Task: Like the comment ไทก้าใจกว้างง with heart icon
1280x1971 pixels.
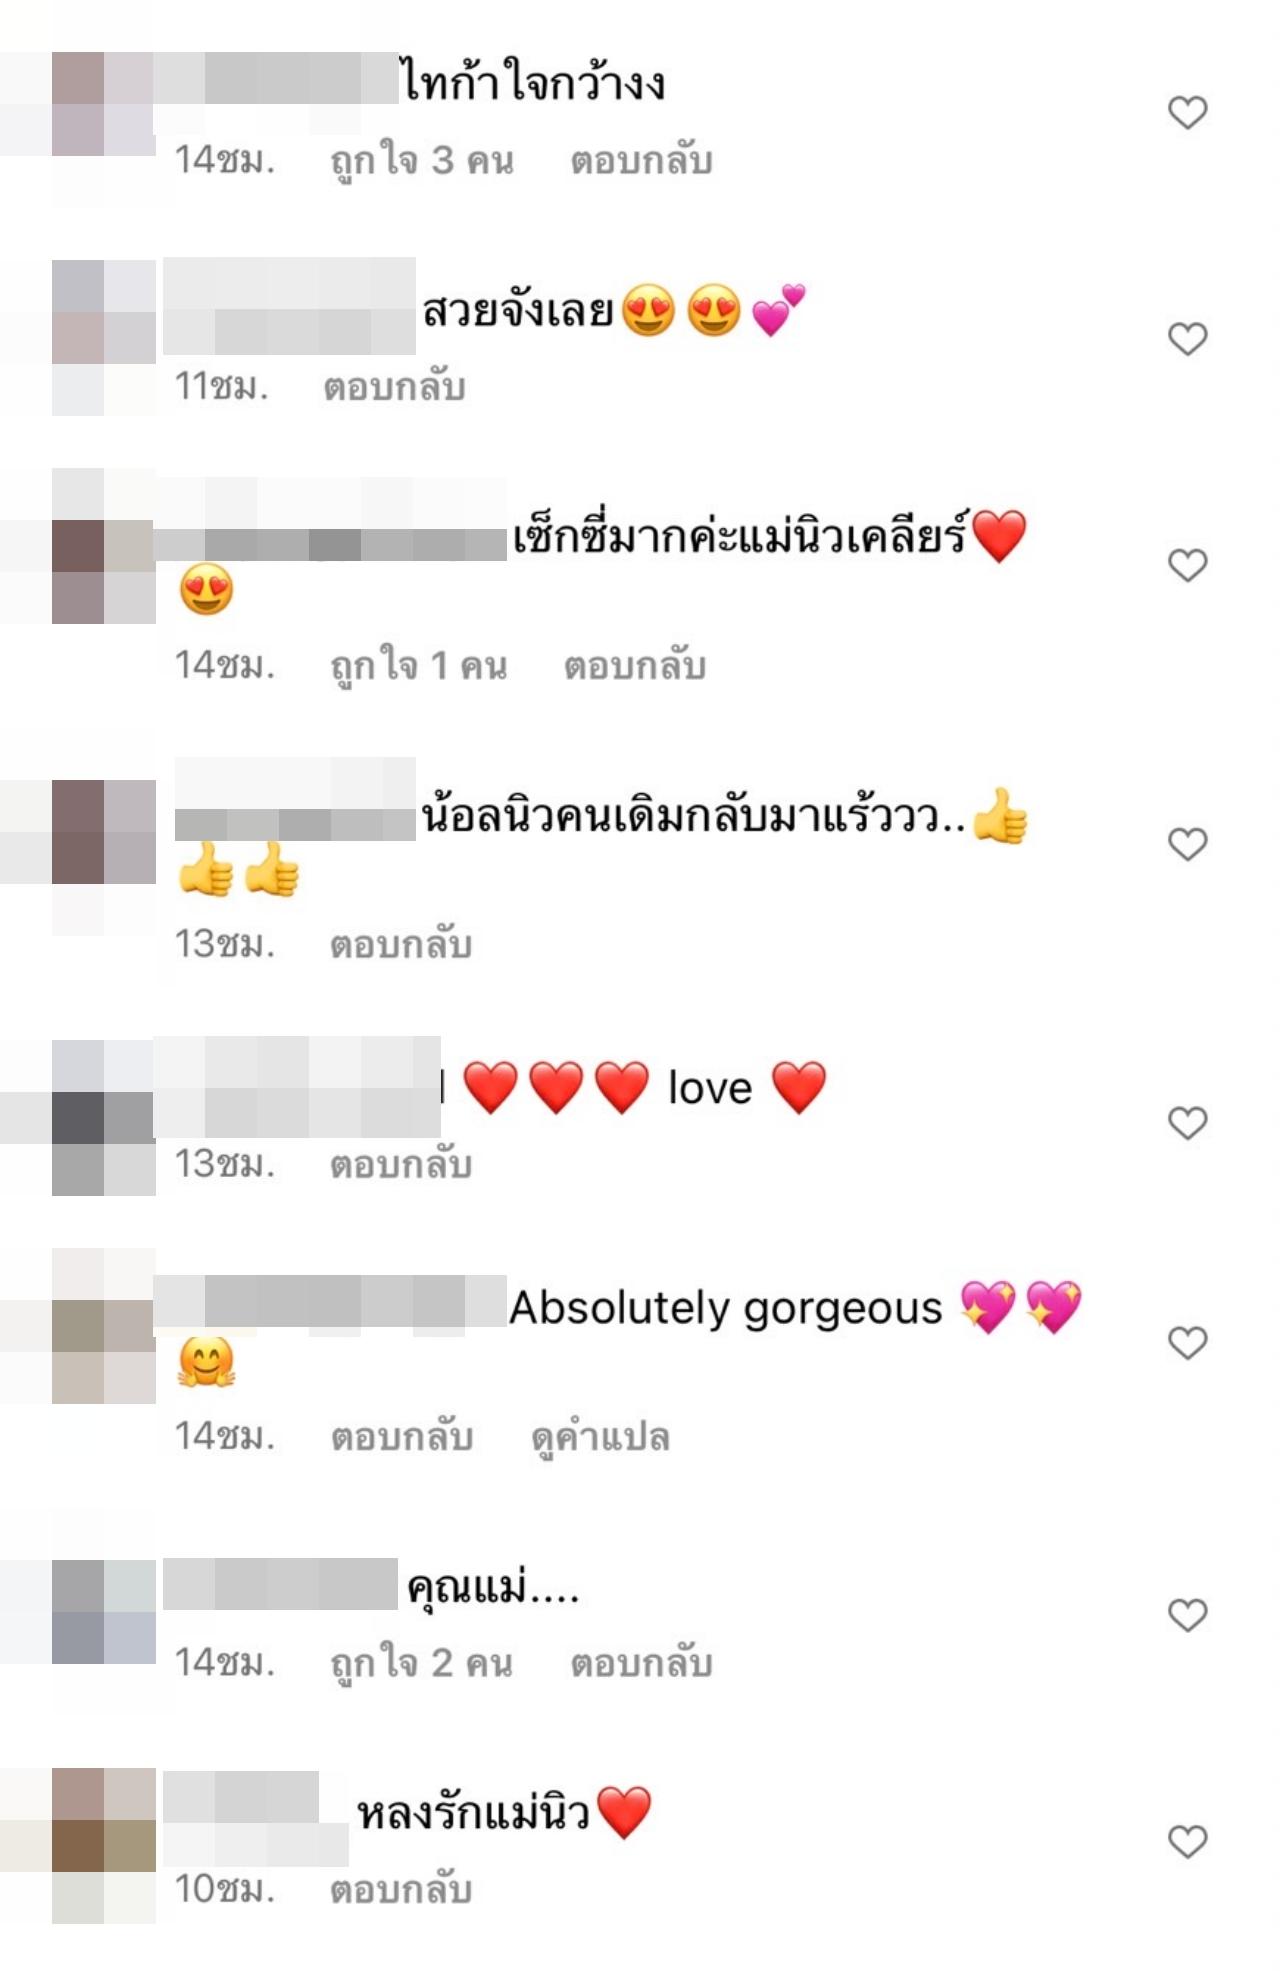Action: point(1188,112)
